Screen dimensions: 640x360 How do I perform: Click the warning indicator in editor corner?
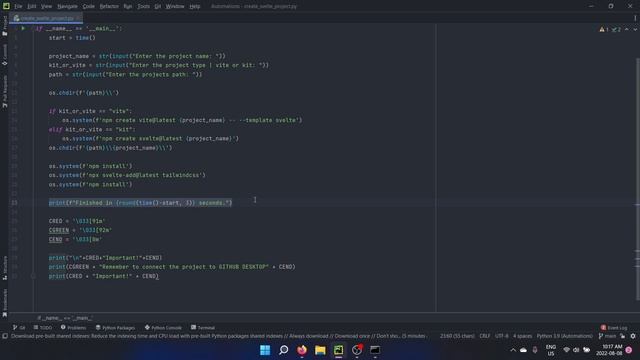[604, 29]
